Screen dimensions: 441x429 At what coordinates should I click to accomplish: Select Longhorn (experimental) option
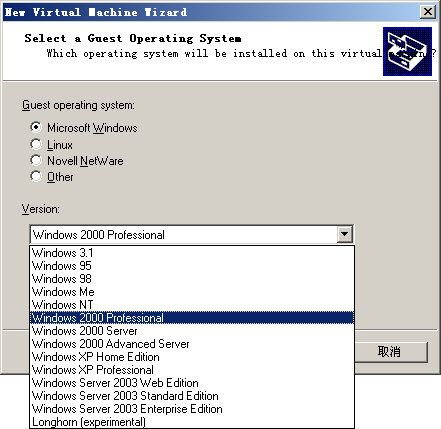pos(192,422)
